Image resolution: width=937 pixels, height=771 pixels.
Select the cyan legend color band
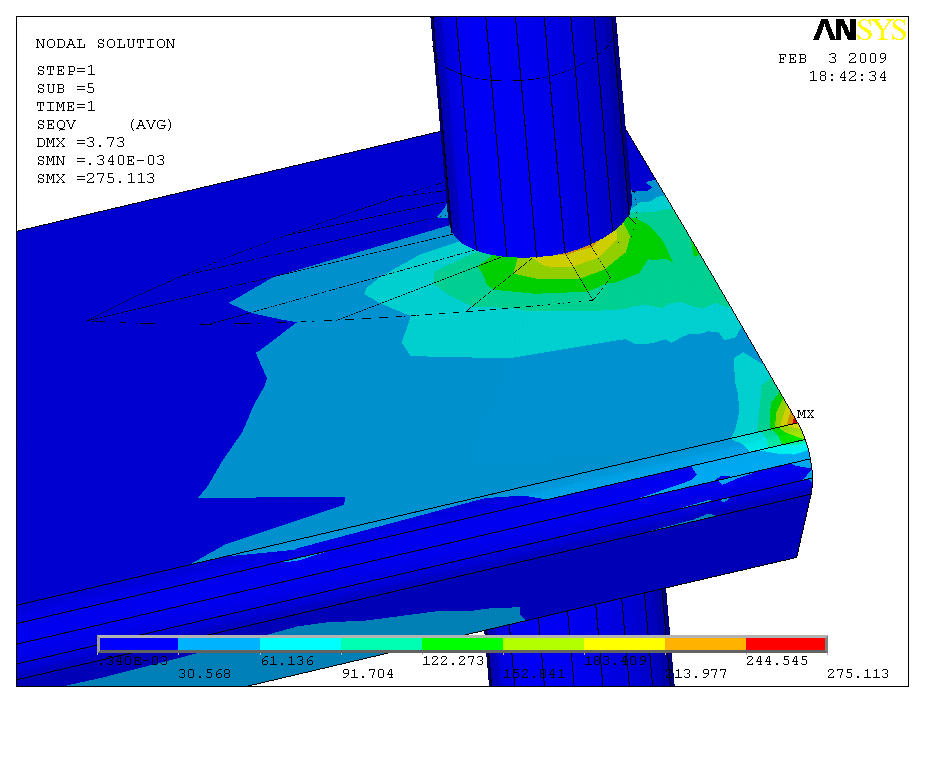[x=300, y=644]
